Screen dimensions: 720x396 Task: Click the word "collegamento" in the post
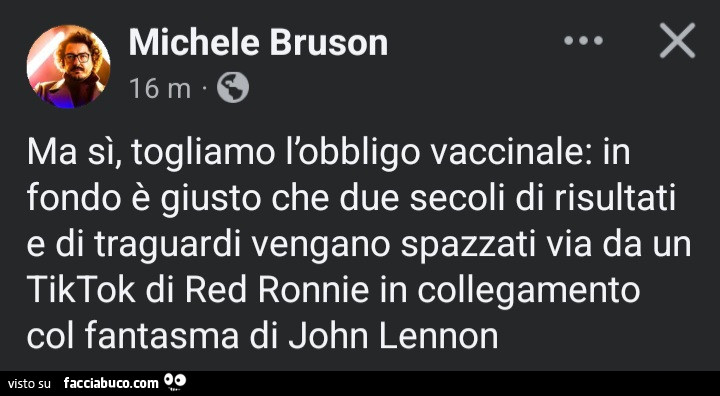(x=529, y=292)
